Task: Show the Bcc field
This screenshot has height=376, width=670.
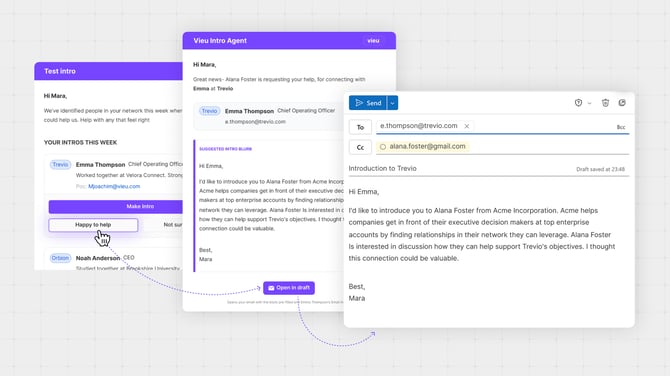Action: 620,127
